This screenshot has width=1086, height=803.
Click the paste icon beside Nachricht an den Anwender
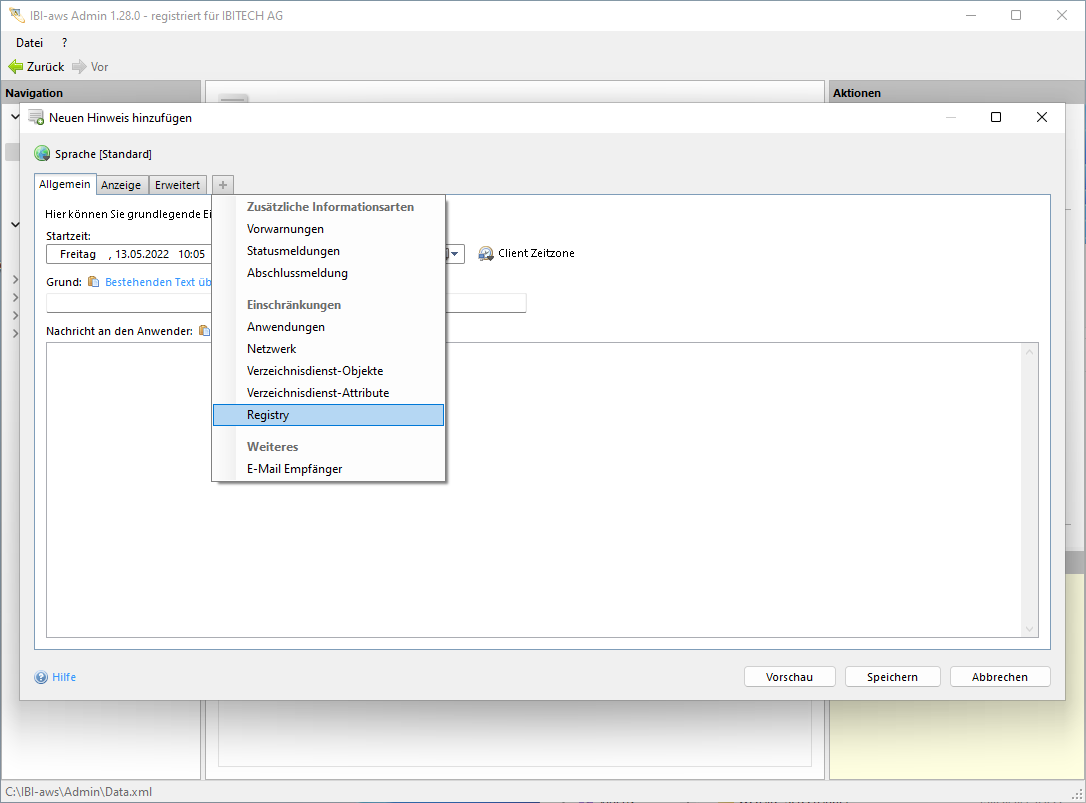click(204, 331)
